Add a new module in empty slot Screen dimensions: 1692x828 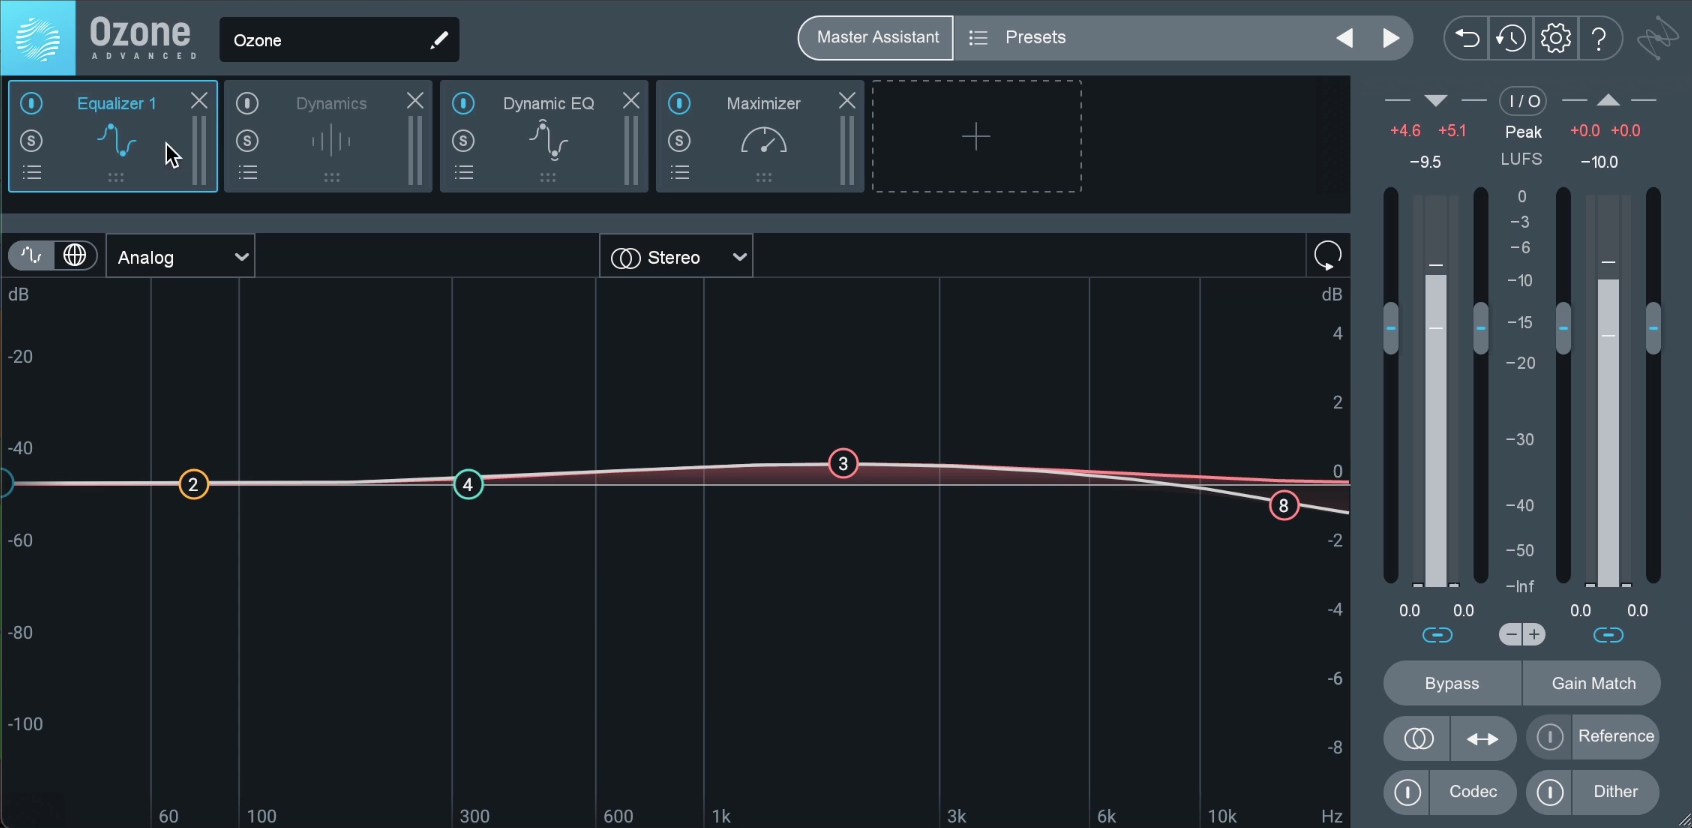(976, 136)
